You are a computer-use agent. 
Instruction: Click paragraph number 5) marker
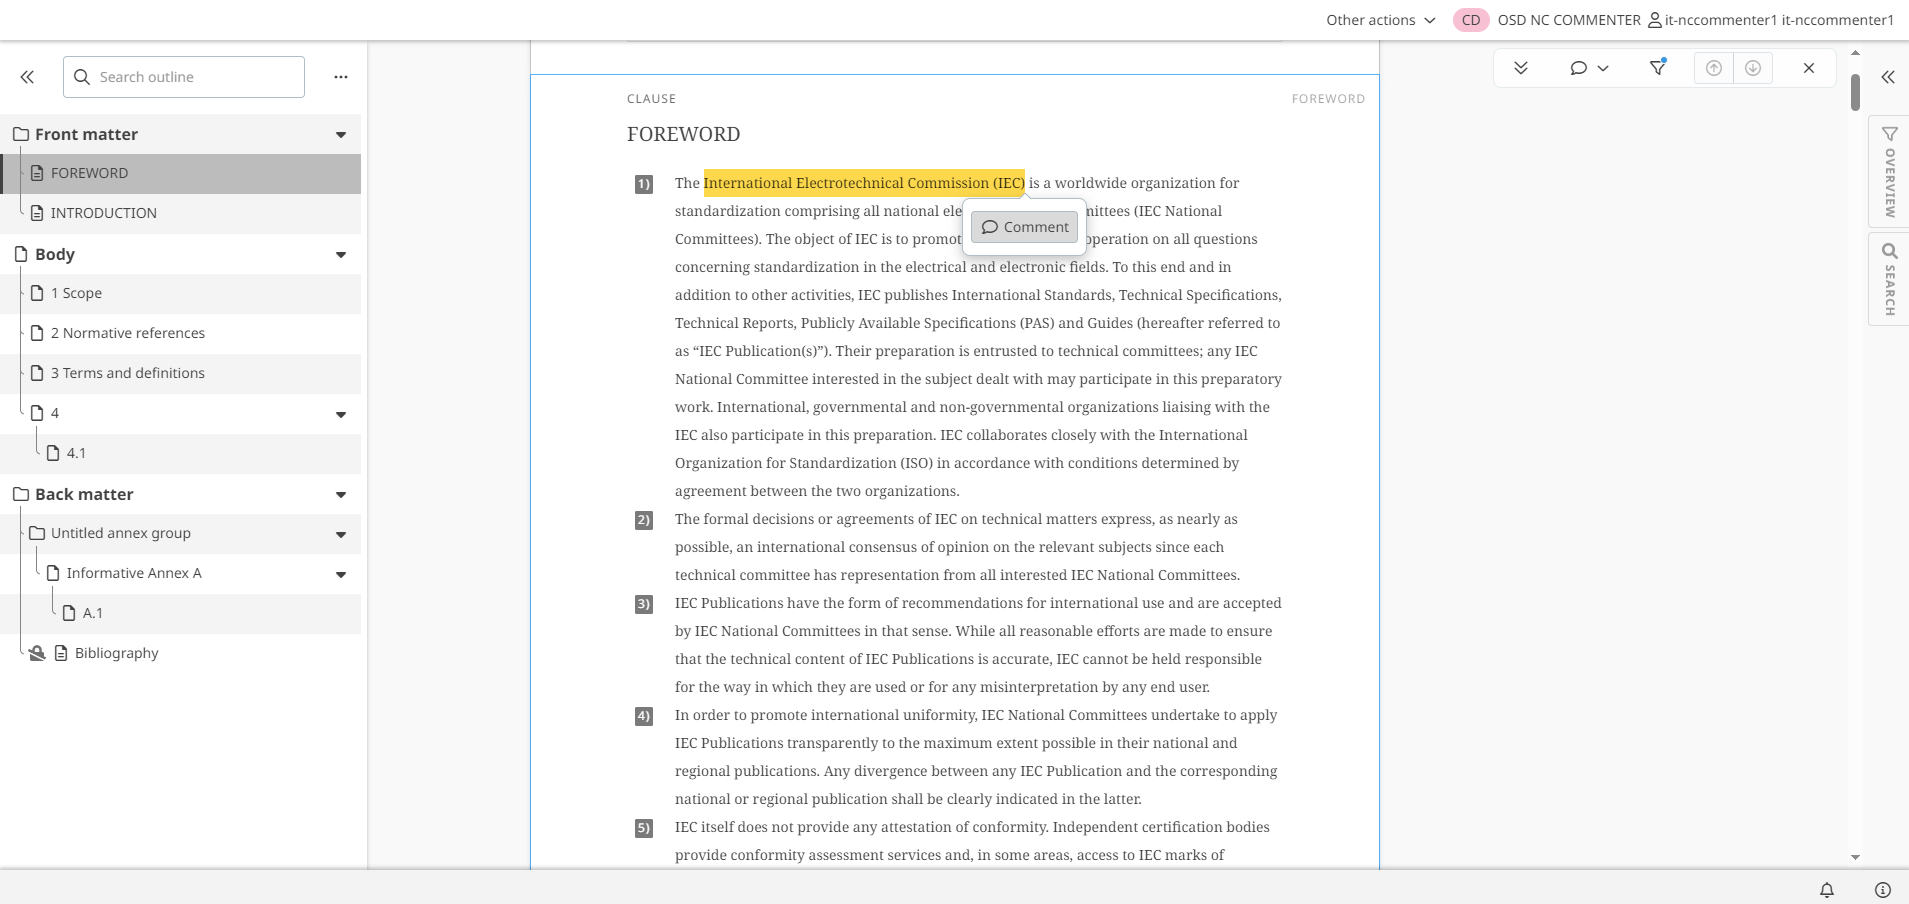coord(644,828)
